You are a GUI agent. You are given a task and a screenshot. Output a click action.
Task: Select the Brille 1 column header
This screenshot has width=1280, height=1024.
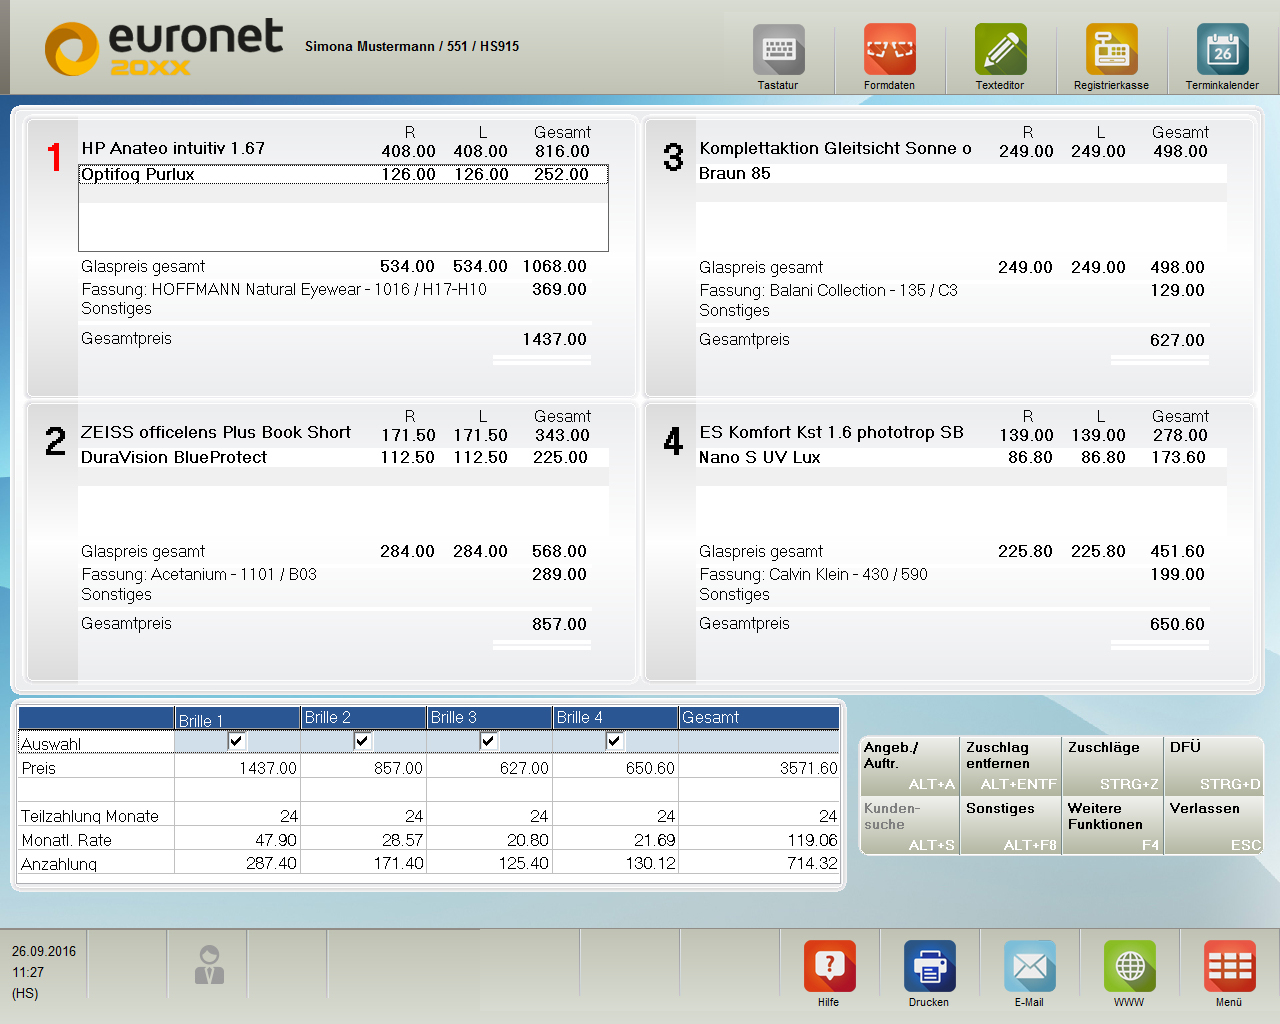pyautogui.click(x=237, y=718)
